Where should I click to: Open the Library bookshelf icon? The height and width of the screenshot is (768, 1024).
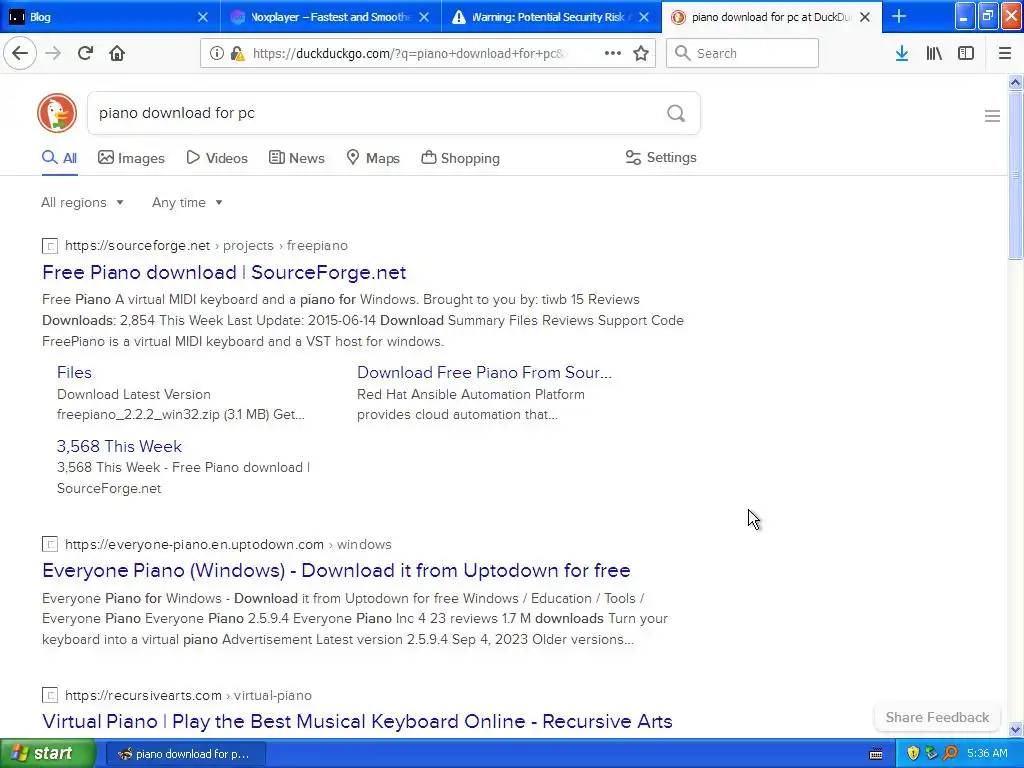point(934,54)
